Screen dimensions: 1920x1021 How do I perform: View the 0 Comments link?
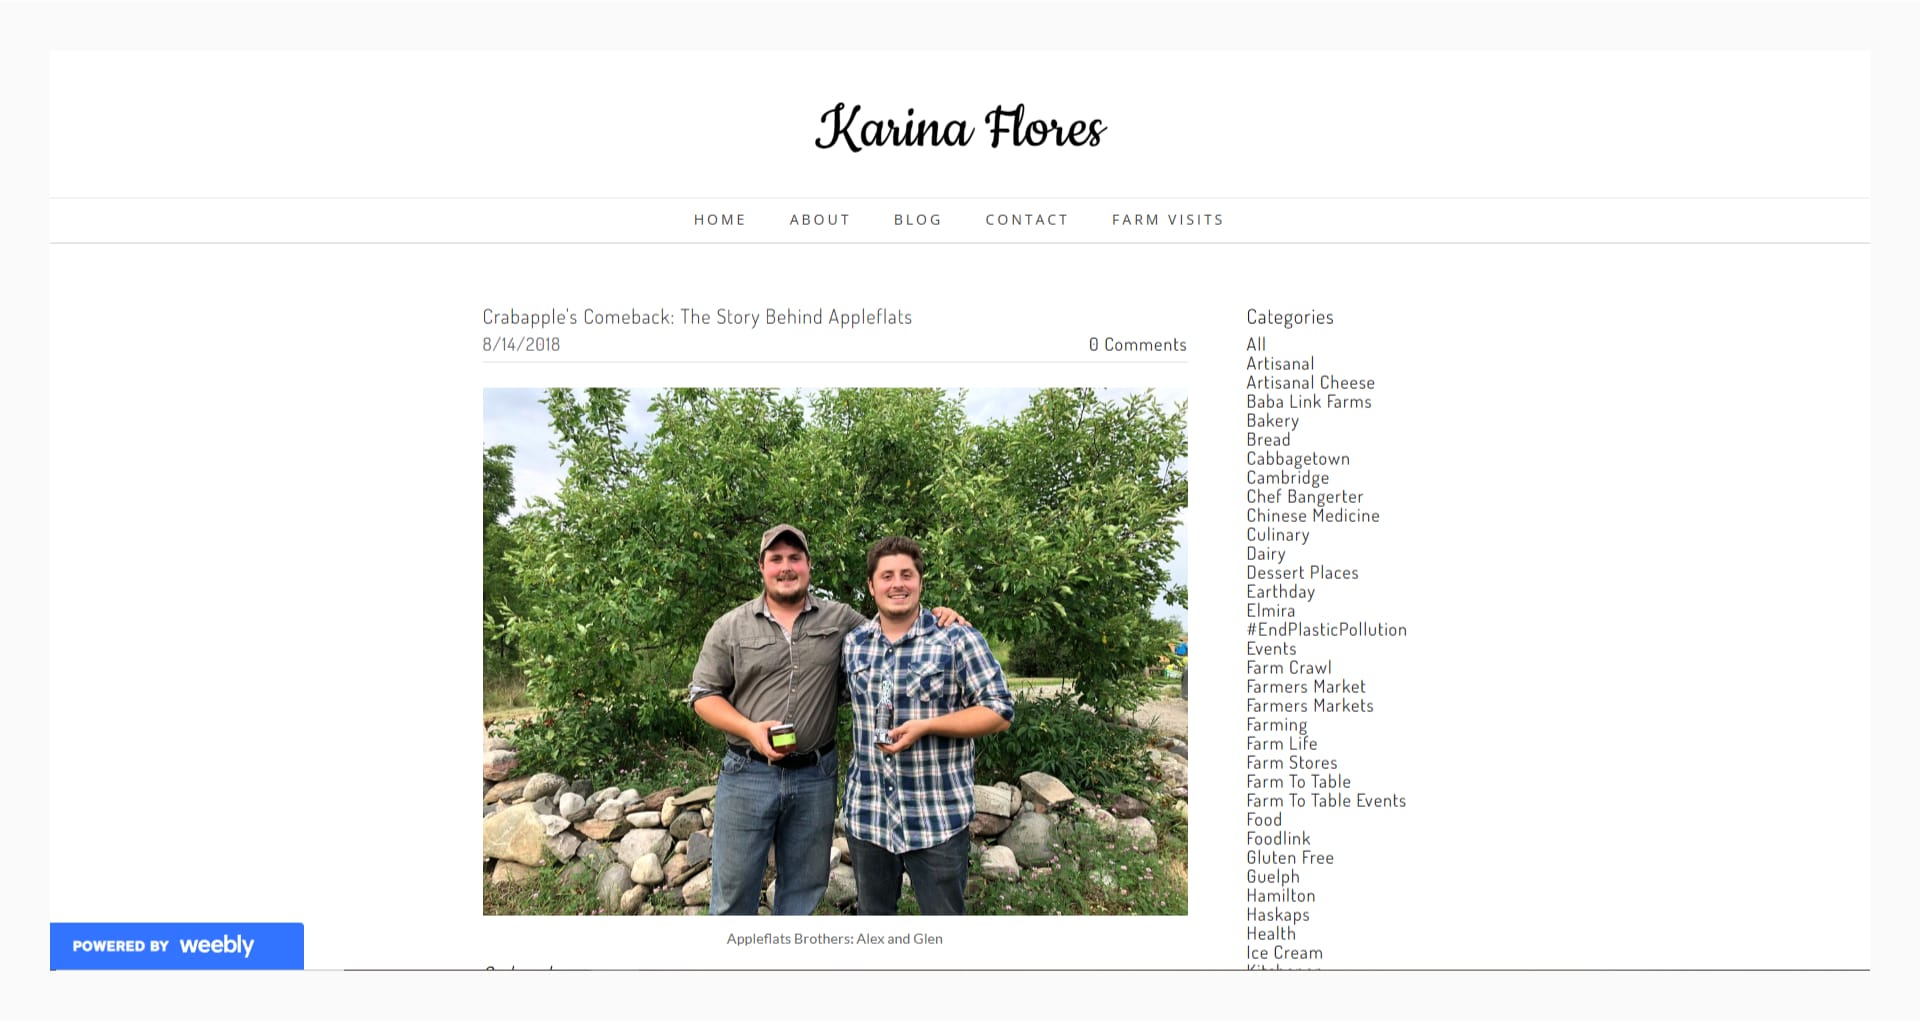pos(1137,344)
